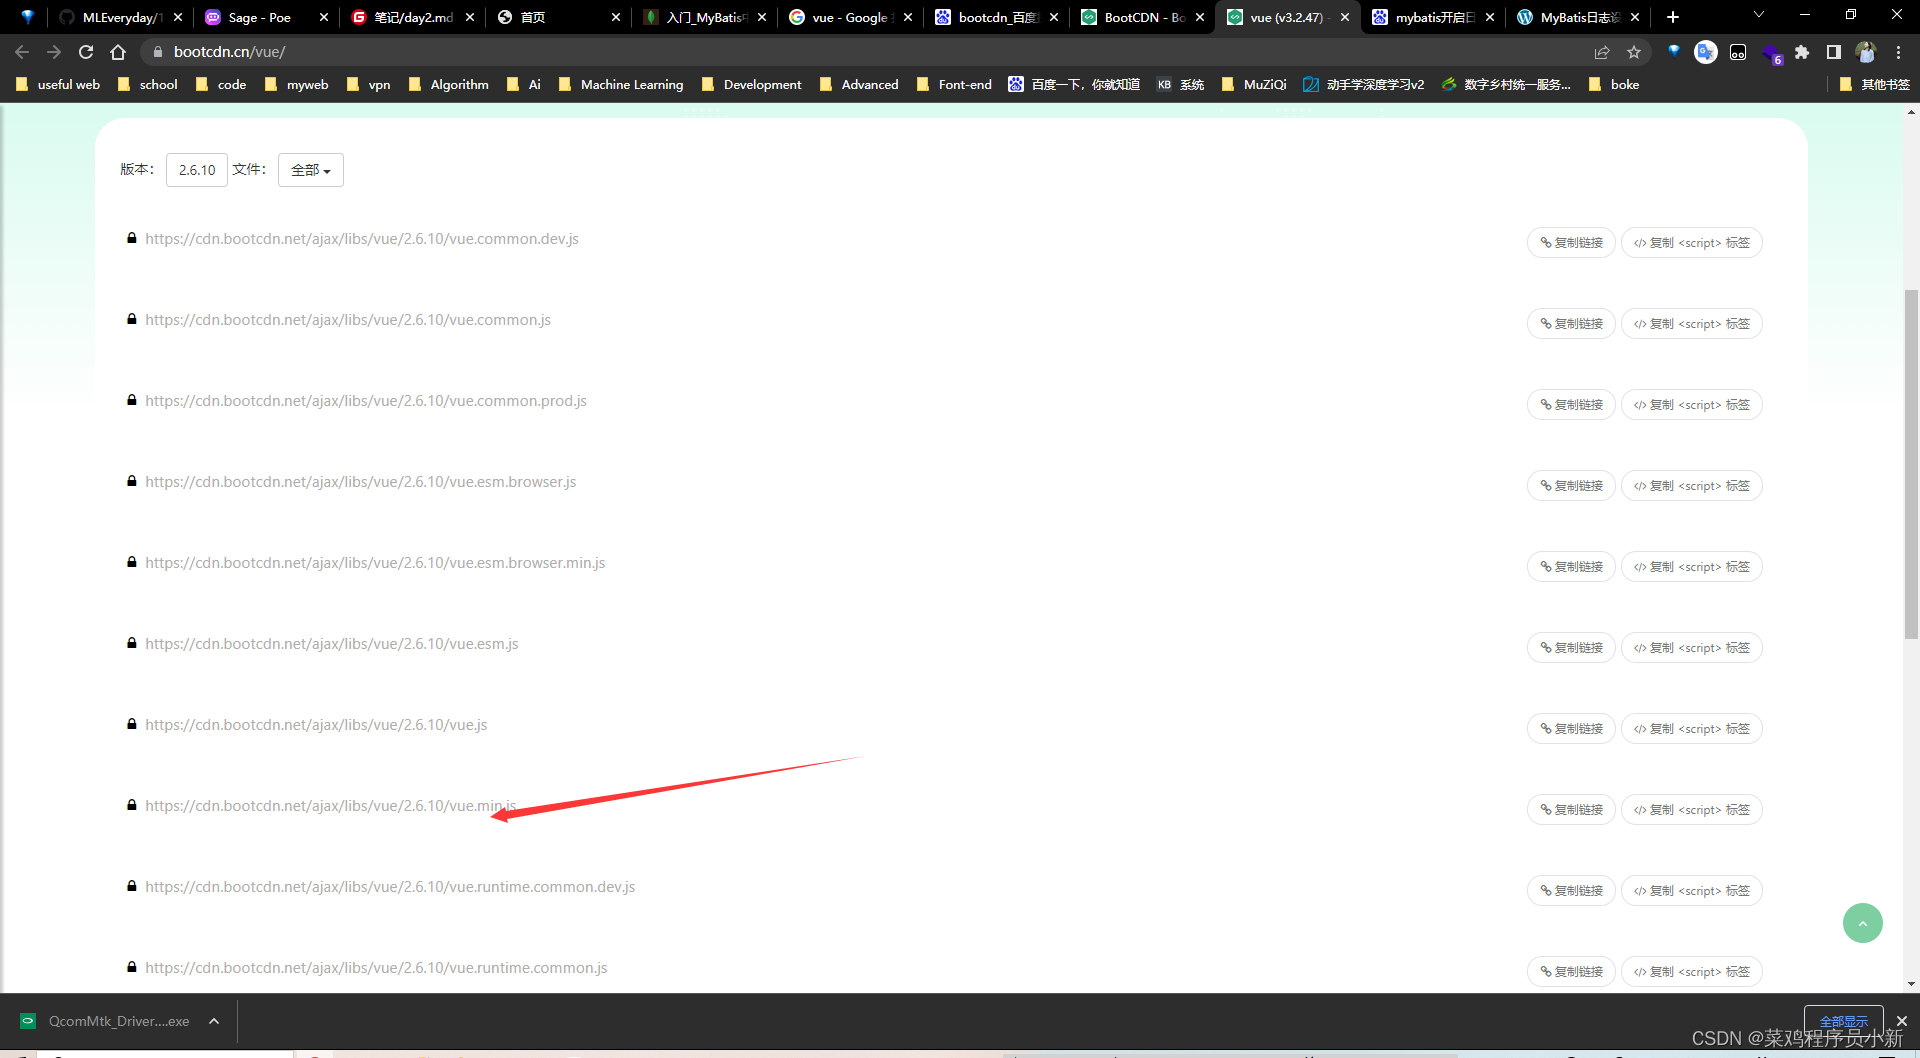Open the 全部 file filter dropdown
Screen dimensions: 1920x1058
[x=310, y=169]
